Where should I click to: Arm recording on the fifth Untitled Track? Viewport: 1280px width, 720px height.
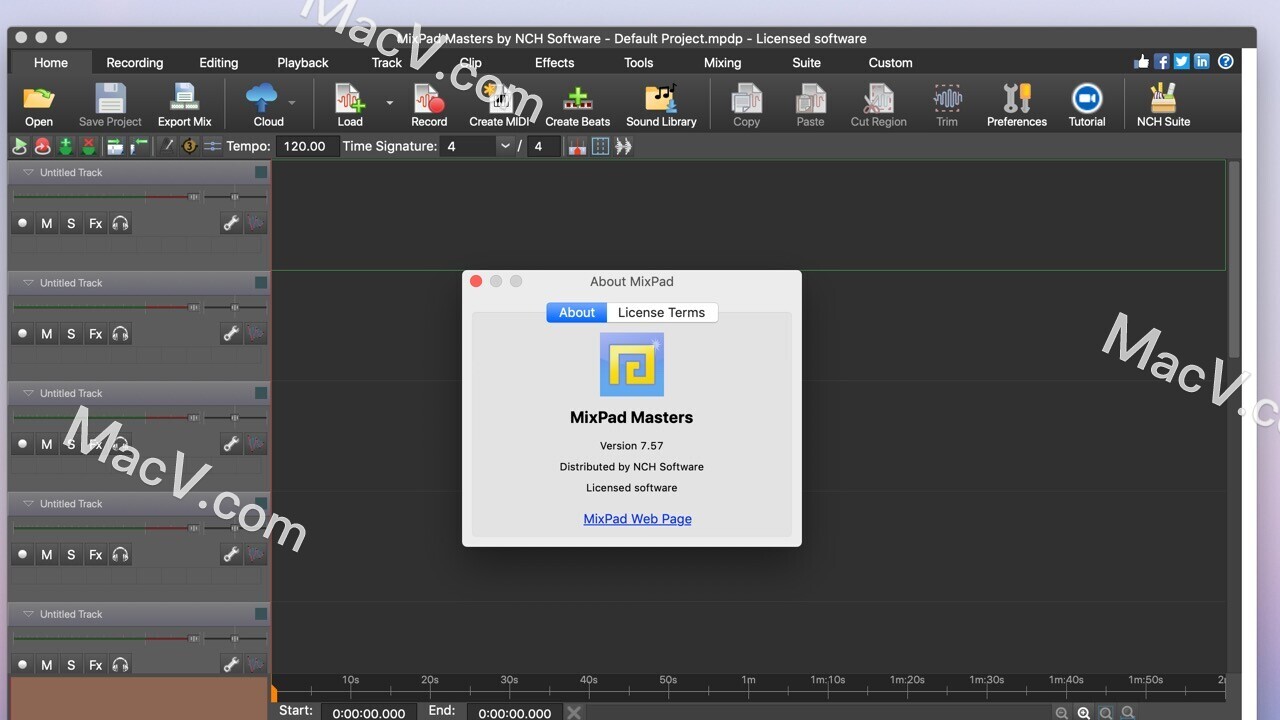(x=22, y=665)
